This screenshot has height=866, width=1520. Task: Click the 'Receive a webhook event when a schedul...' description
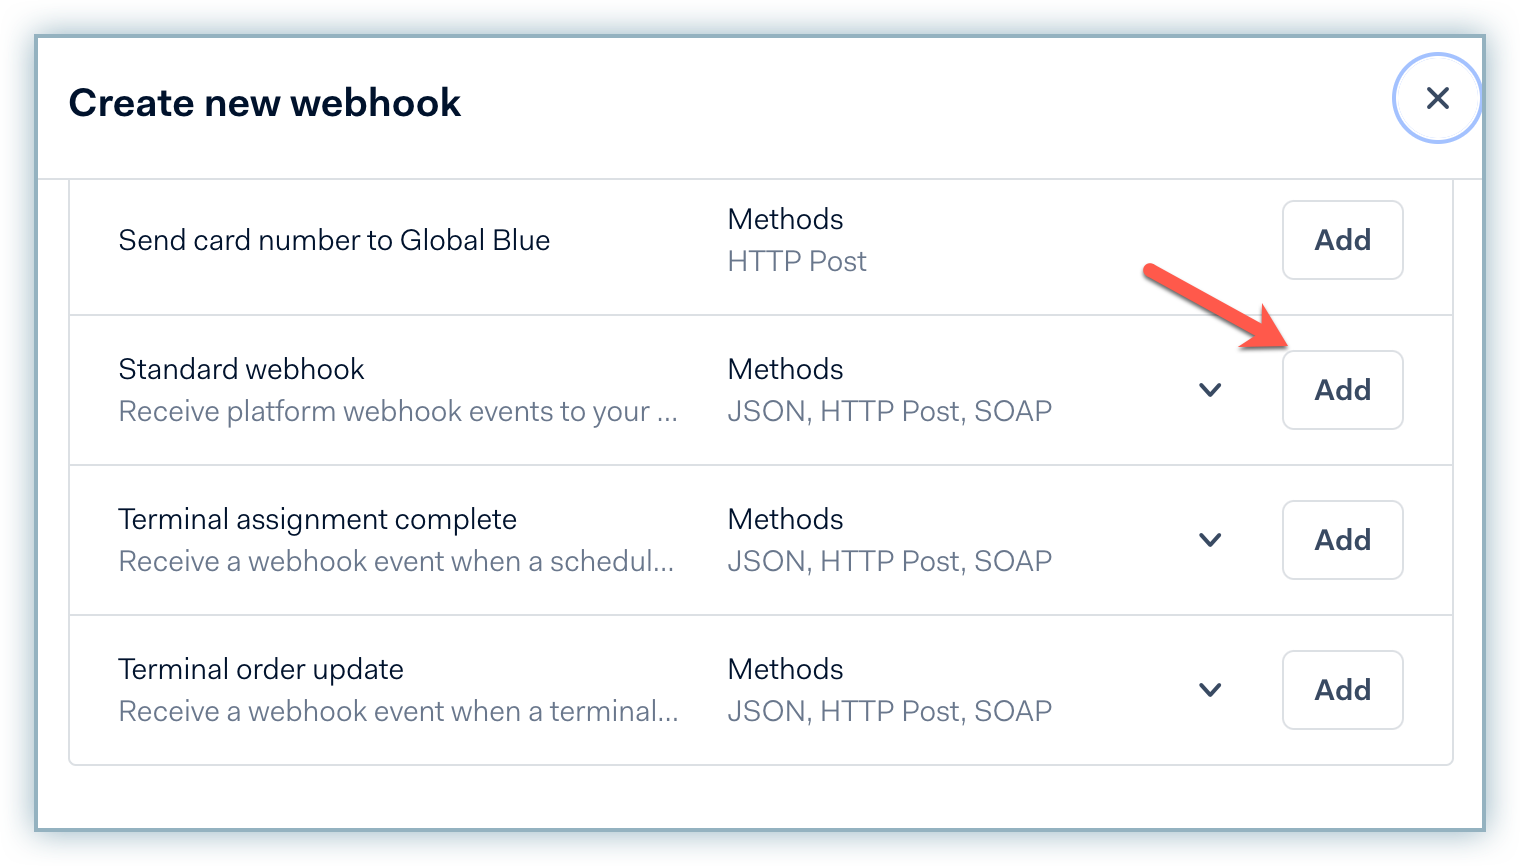tap(396, 561)
